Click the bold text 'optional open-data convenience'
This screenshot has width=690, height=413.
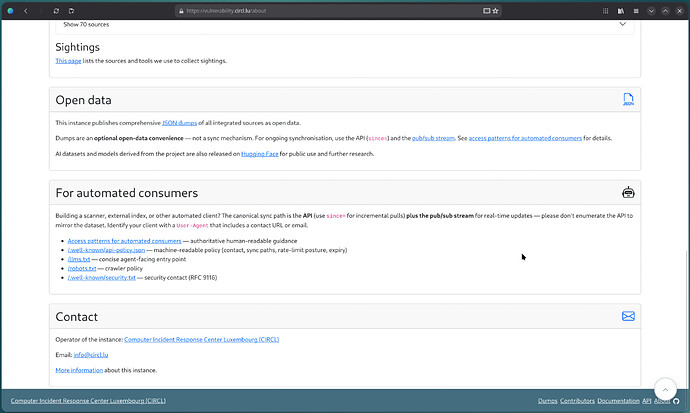(139, 138)
